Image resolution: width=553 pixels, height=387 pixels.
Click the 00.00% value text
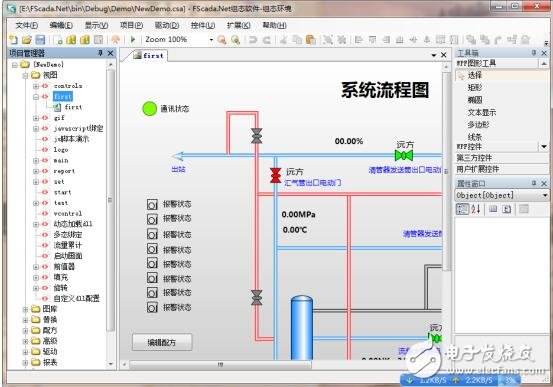point(349,141)
